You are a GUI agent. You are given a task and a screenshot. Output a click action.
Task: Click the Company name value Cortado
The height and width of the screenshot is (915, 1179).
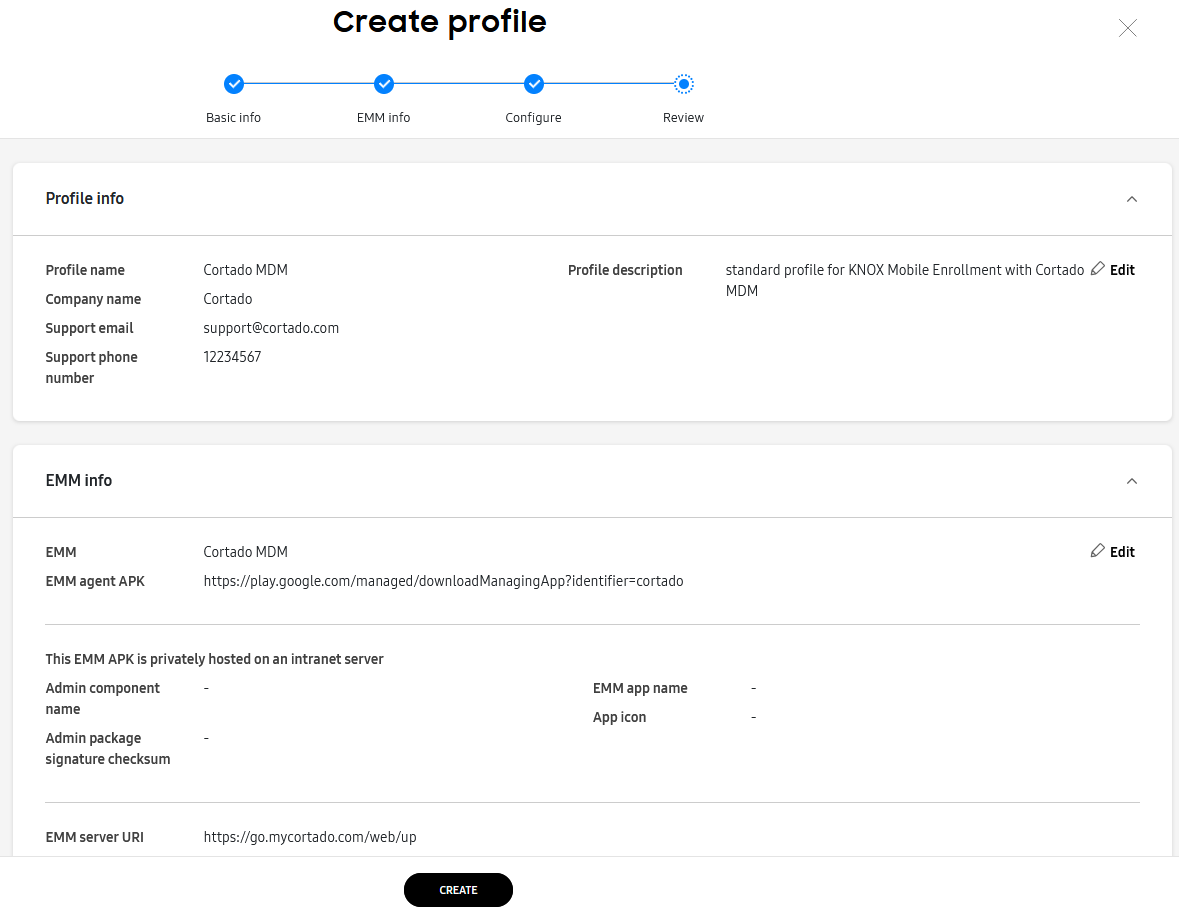click(x=228, y=299)
